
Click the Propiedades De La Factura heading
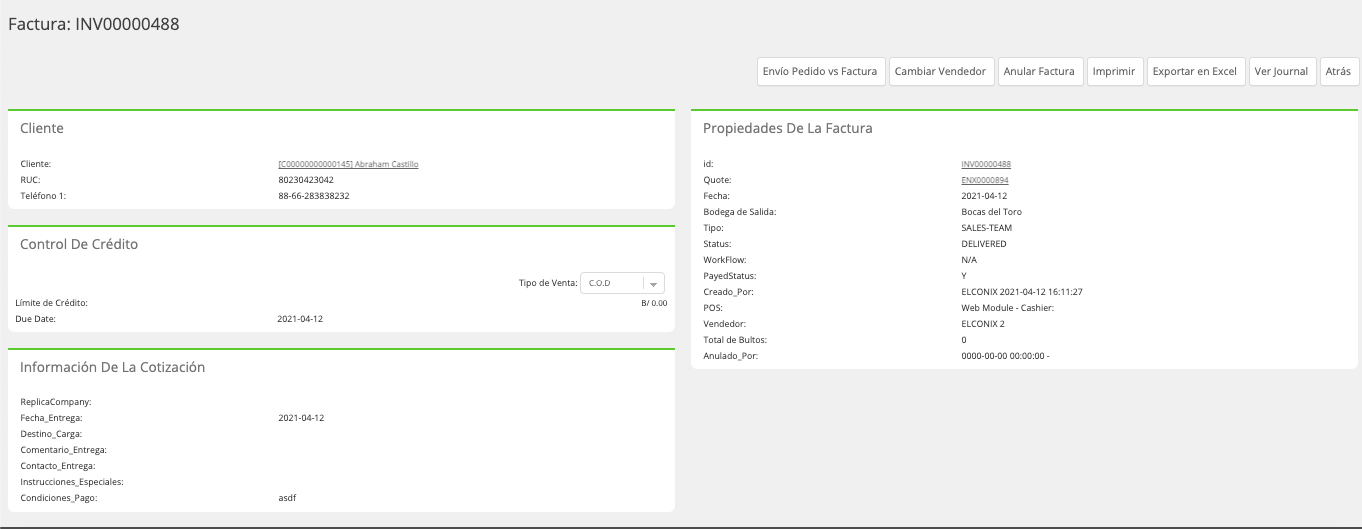coord(788,128)
